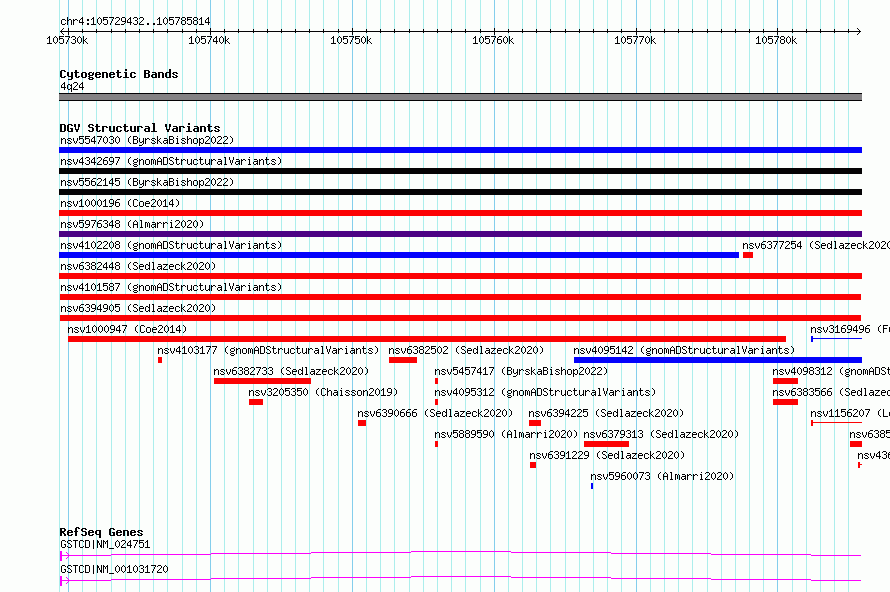890x592 pixels.
Task: Click the nsv6391229 (Sedlazeck2020) red marker
Action: [533, 465]
